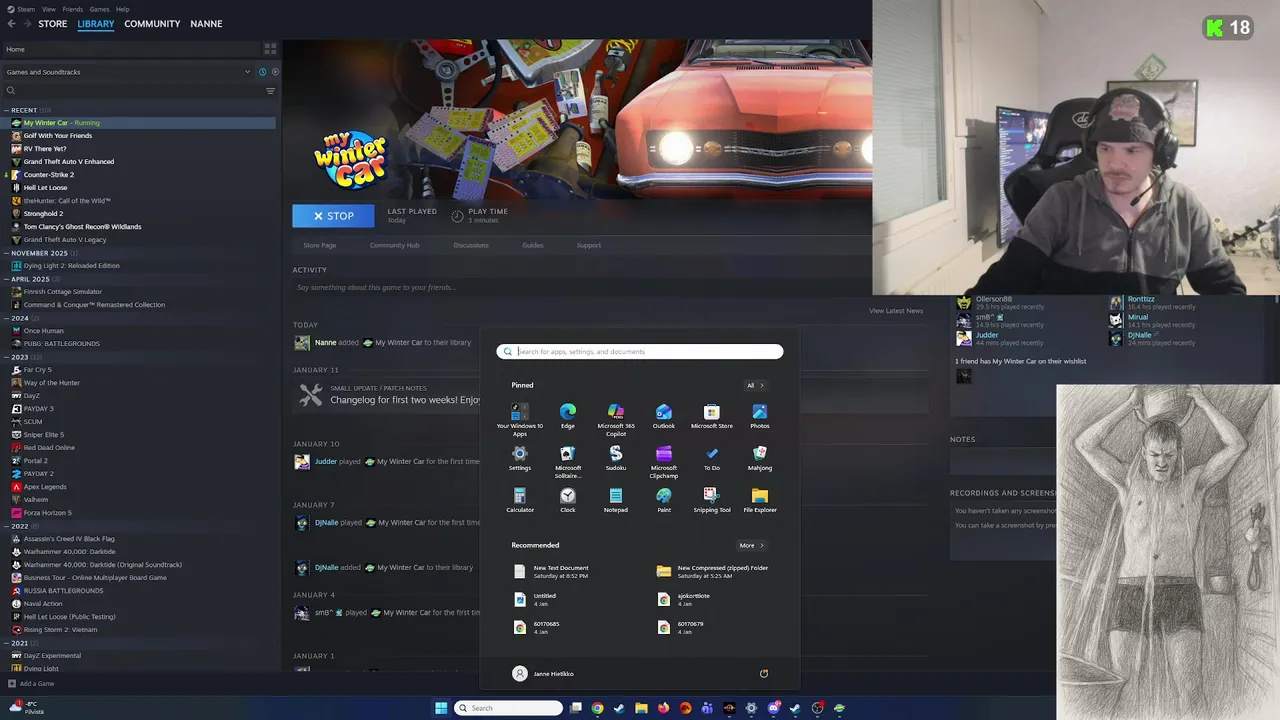
Task: Open Chrome from the taskbar
Action: tap(597, 708)
